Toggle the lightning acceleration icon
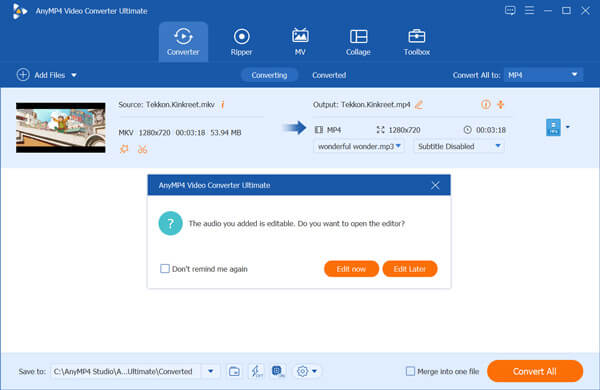The image size is (600, 390). coord(256,371)
